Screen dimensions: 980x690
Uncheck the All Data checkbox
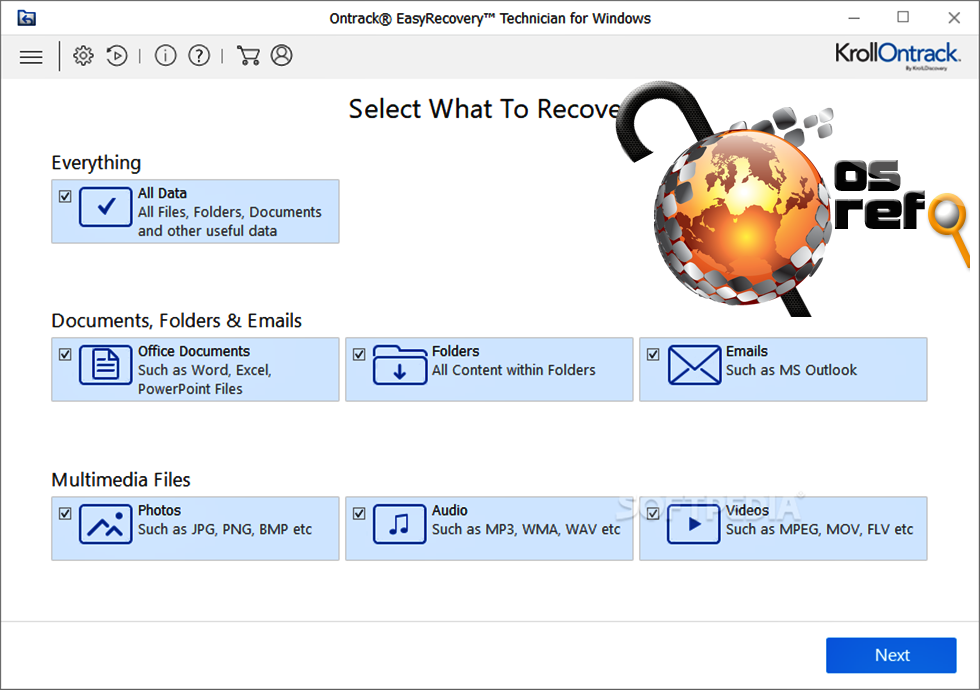(65, 196)
